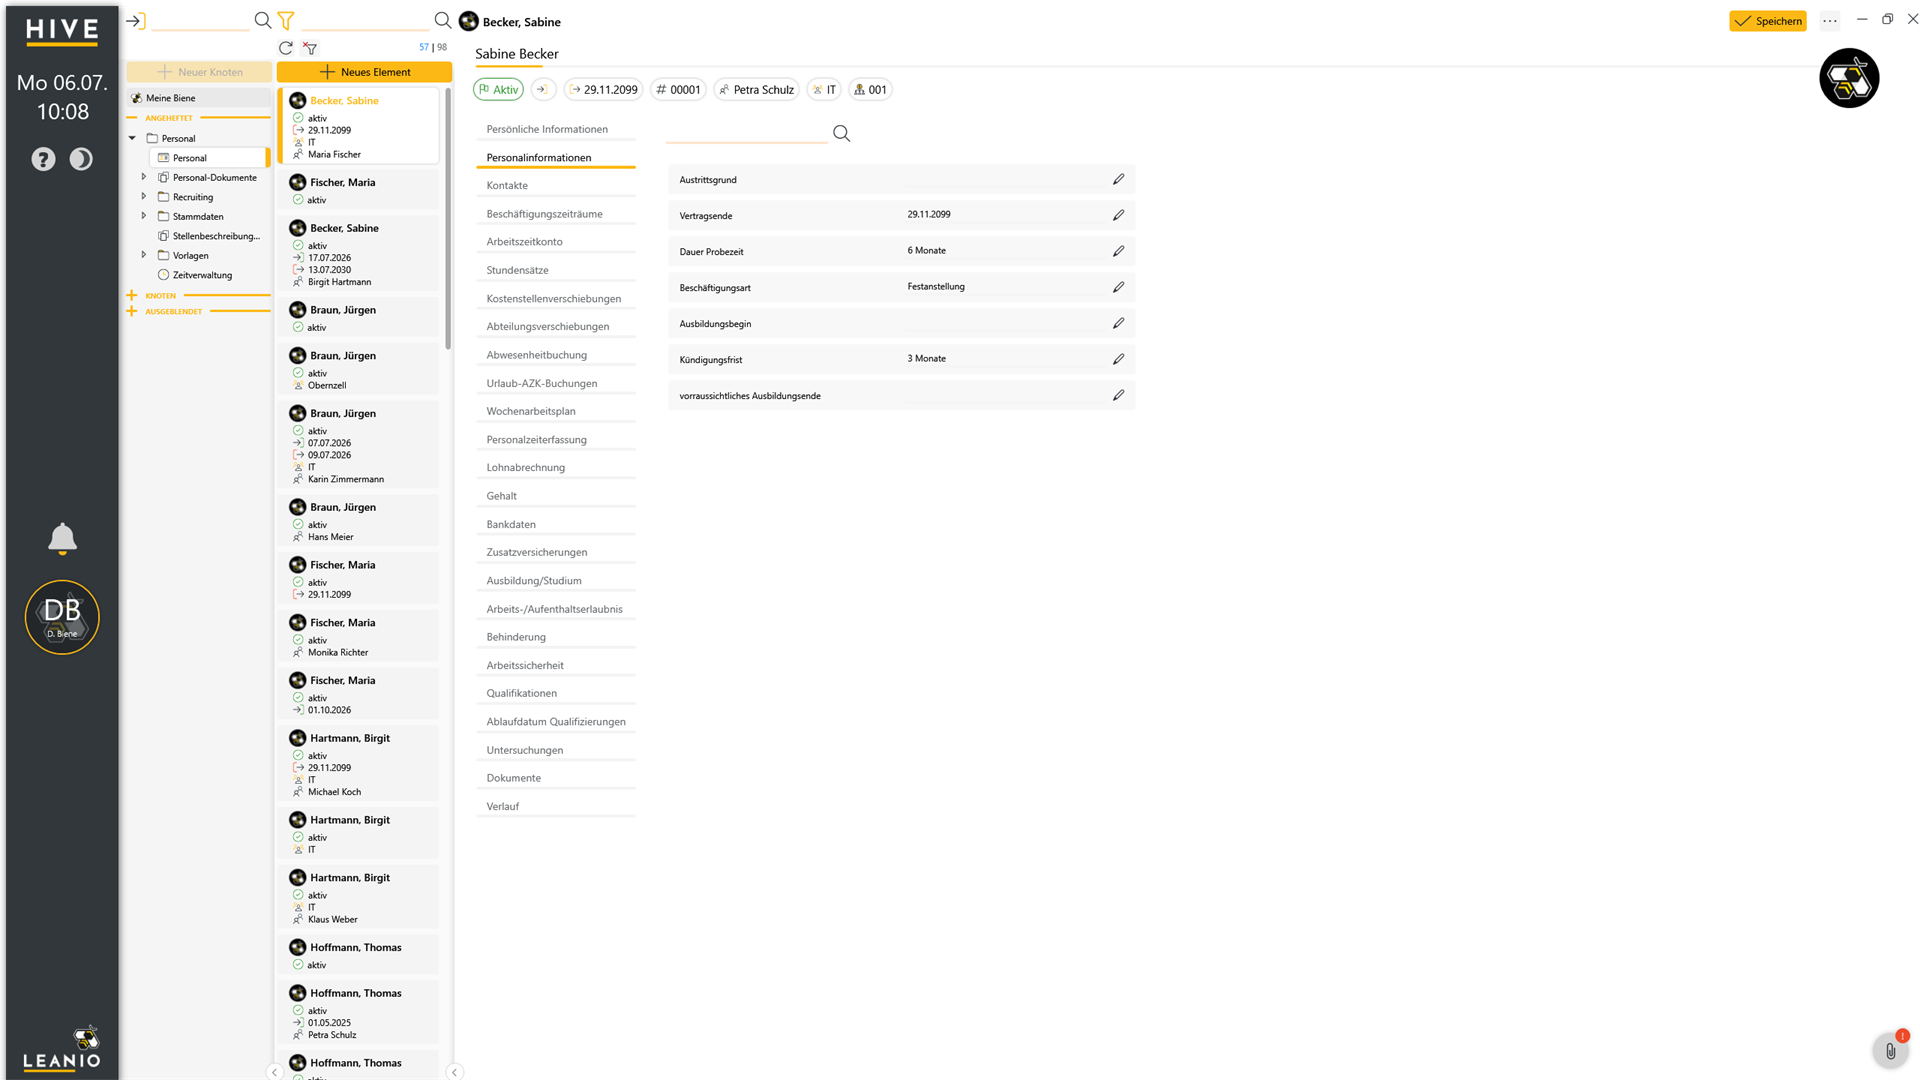Click the Neues Element button
Image resolution: width=1920 pixels, height=1080 pixels.
click(x=364, y=72)
